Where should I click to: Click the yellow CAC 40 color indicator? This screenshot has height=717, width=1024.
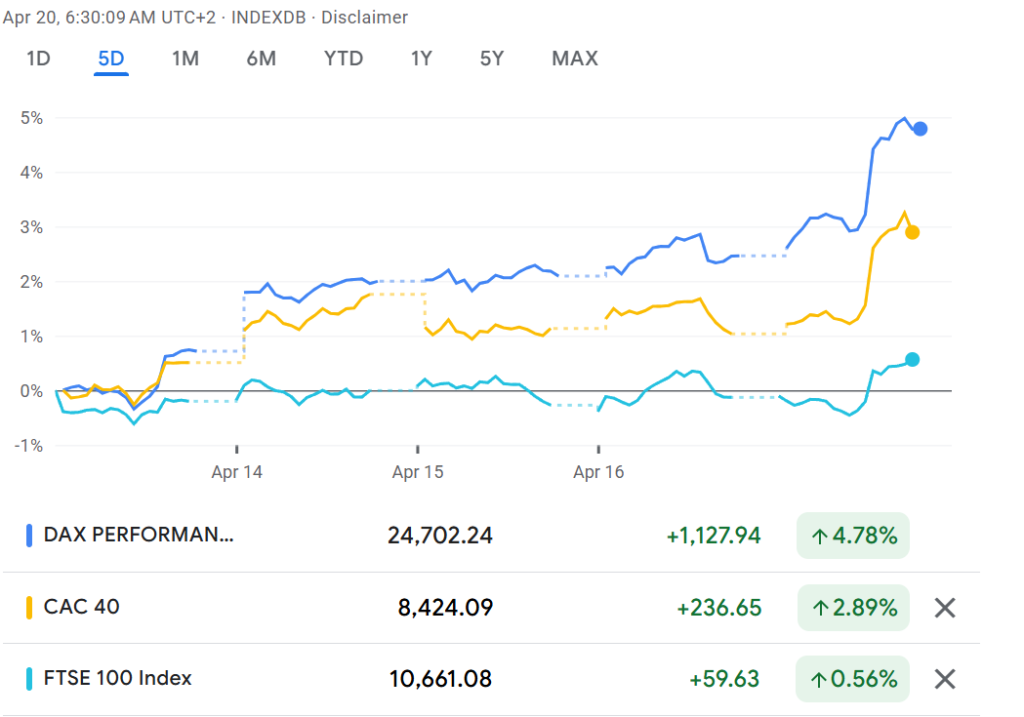[x=29, y=607]
